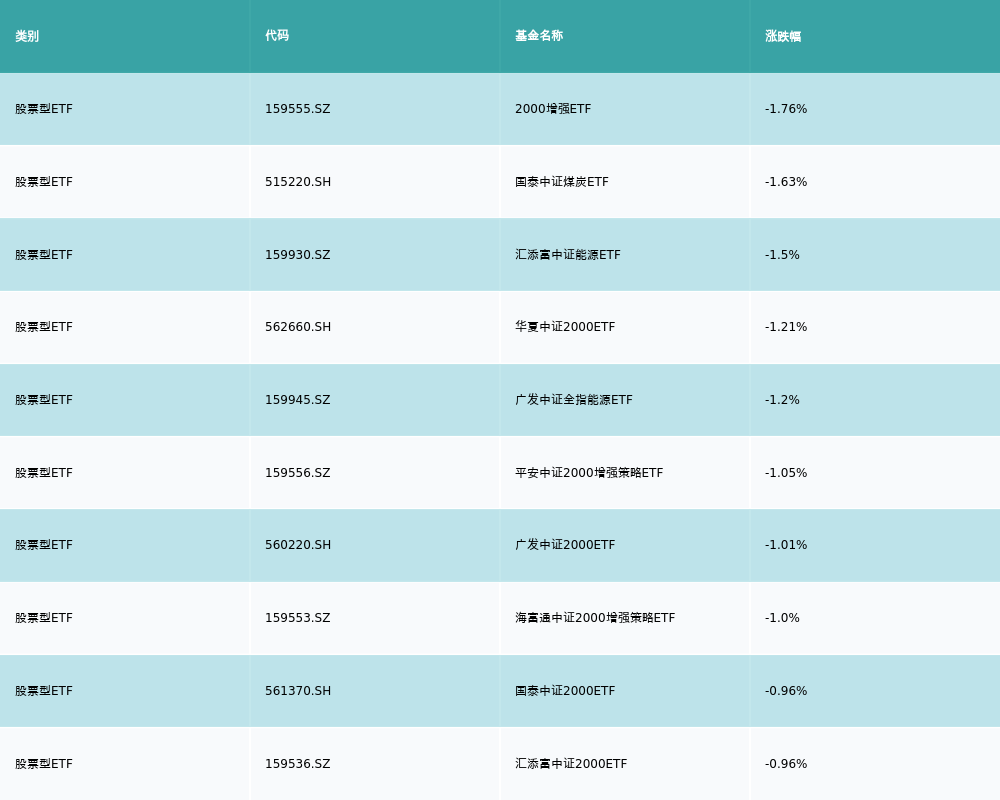The width and height of the screenshot is (1000, 800).
Task: Click the -1.0% change value
Action: pos(782,618)
